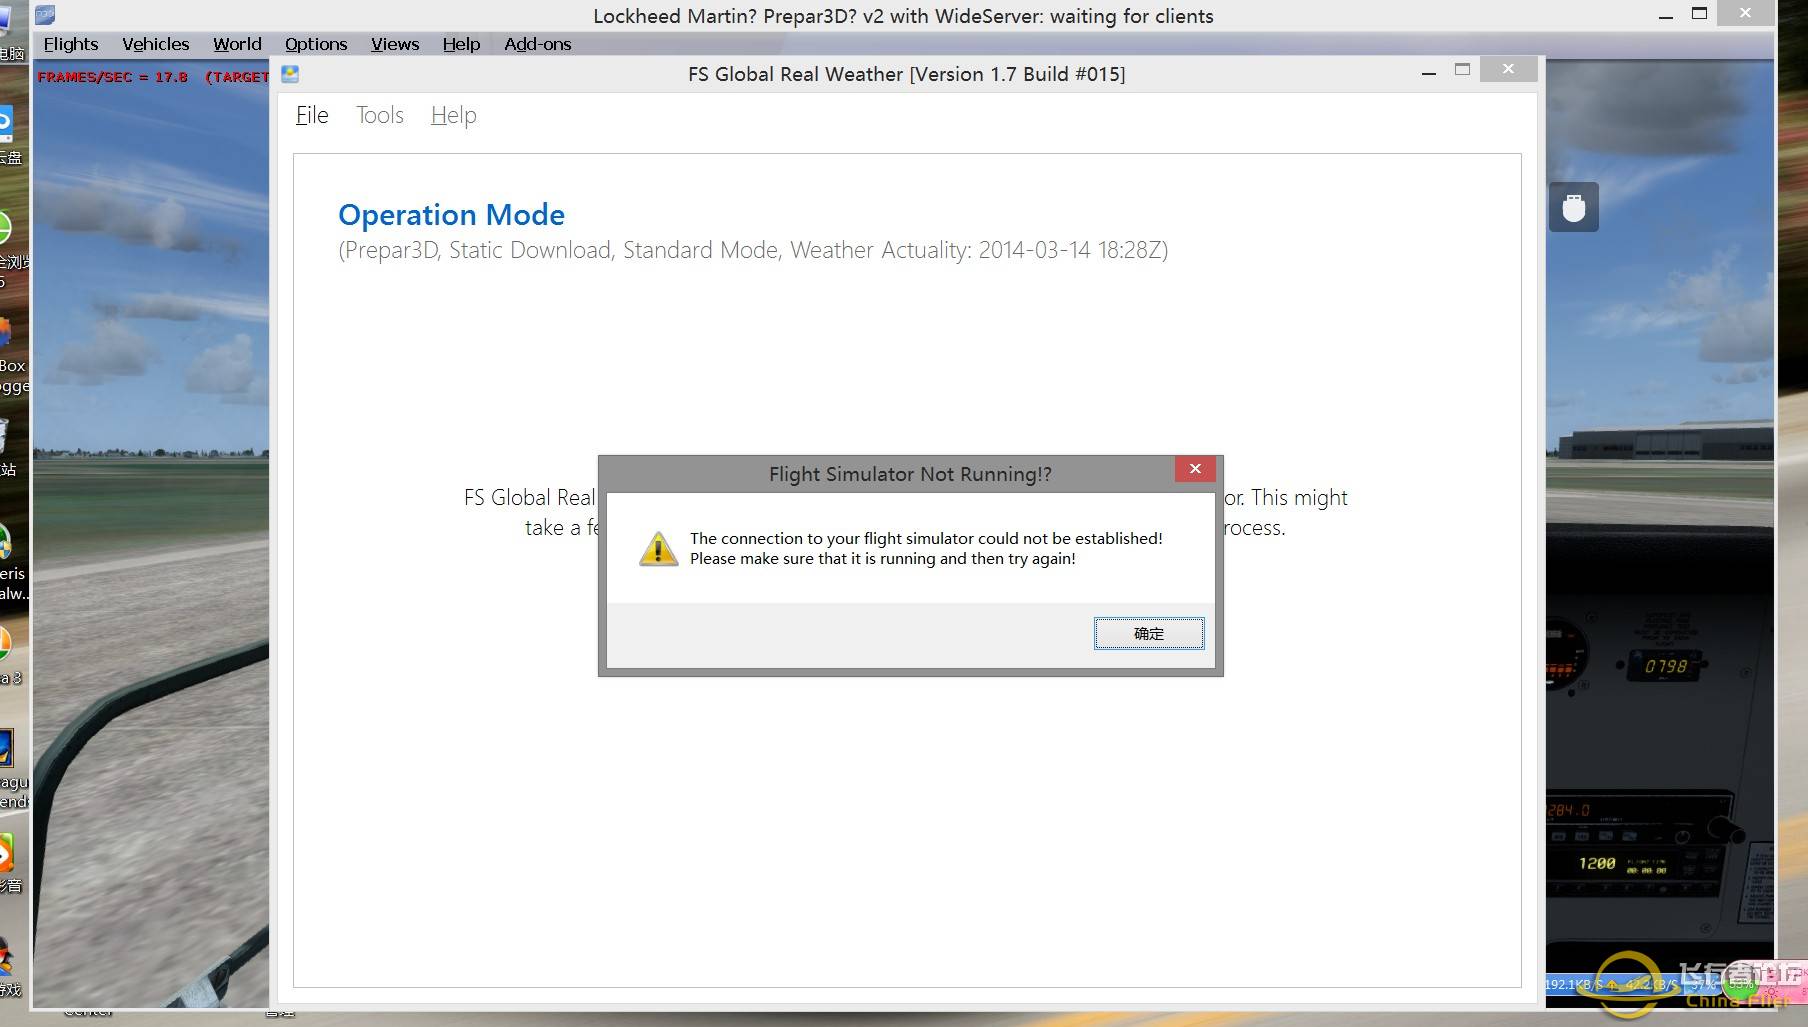
Task: Maximize the Prepar3D main window
Action: coord(1699,13)
